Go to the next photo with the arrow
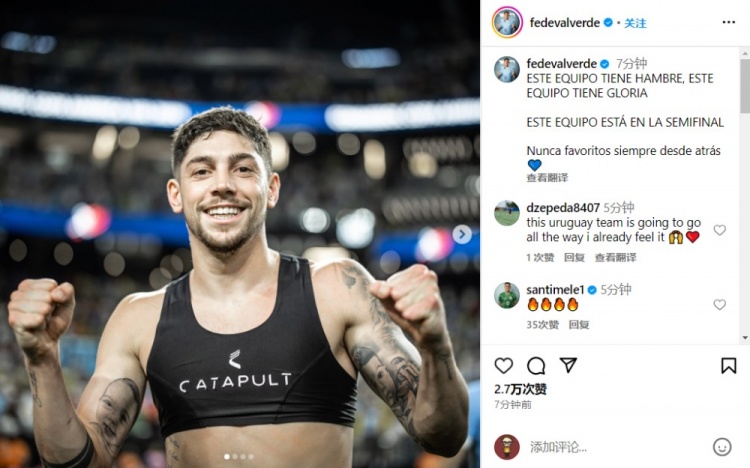The width and height of the screenshot is (750, 468). (x=462, y=234)
